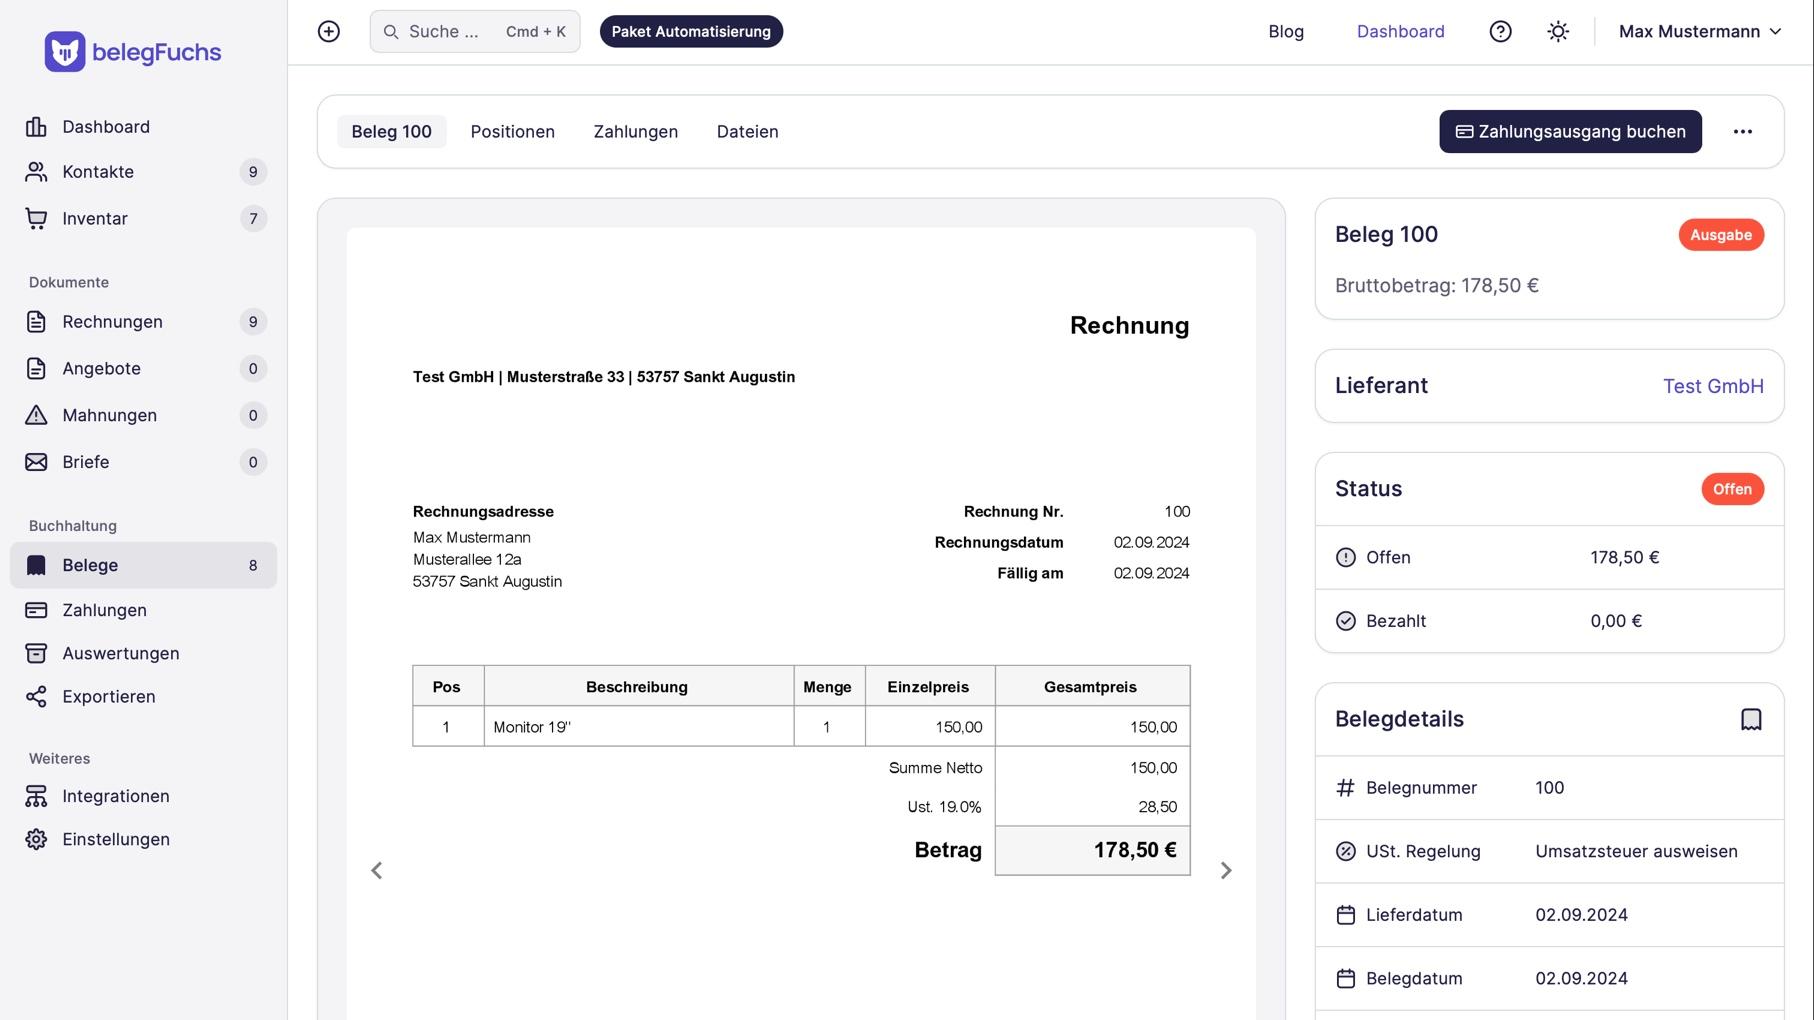
Task: Open the Max Mustermann user menu
Action: point(1700,31)
